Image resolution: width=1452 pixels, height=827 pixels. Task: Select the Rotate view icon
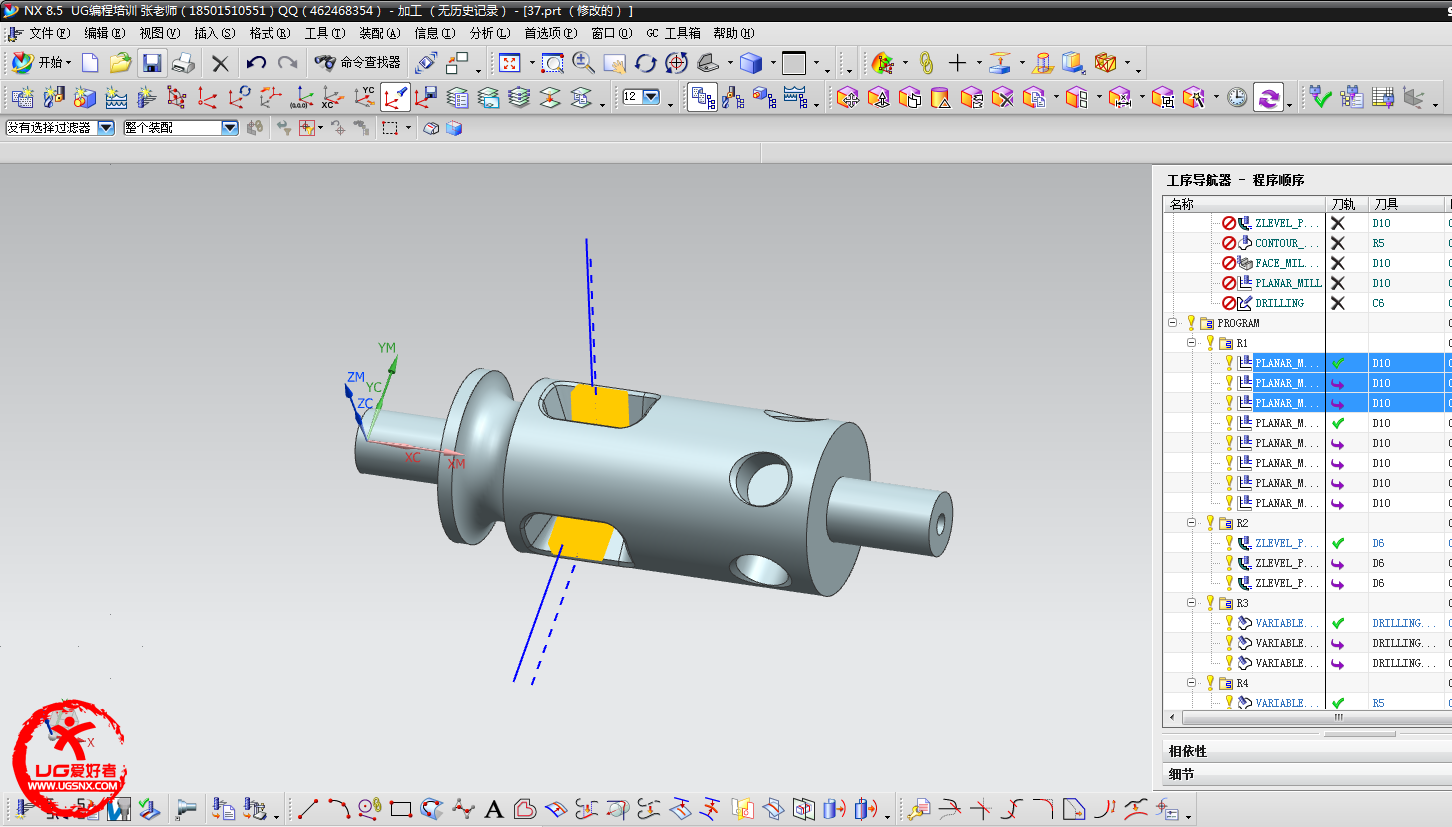click(x=645, y=63)
